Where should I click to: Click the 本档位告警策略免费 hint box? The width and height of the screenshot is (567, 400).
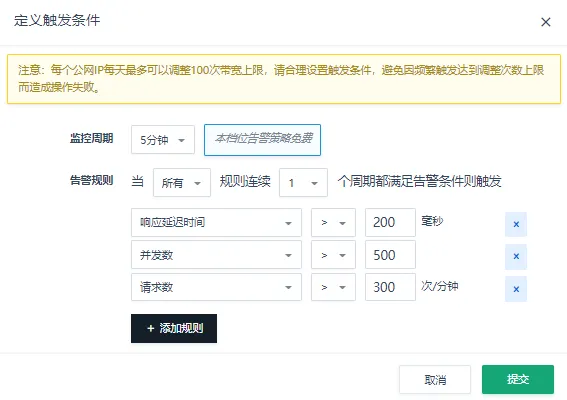point(263,140)
